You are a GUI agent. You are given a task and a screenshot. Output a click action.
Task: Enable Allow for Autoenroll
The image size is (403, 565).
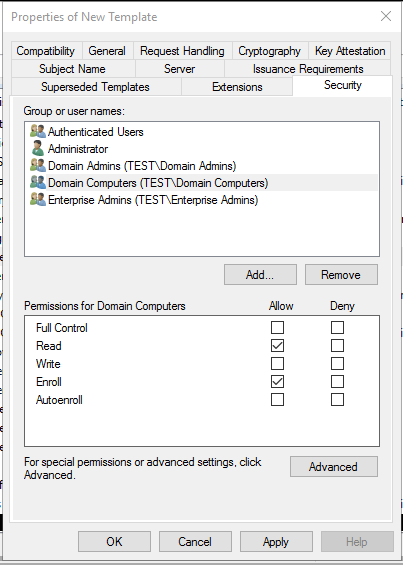(277, 400)
